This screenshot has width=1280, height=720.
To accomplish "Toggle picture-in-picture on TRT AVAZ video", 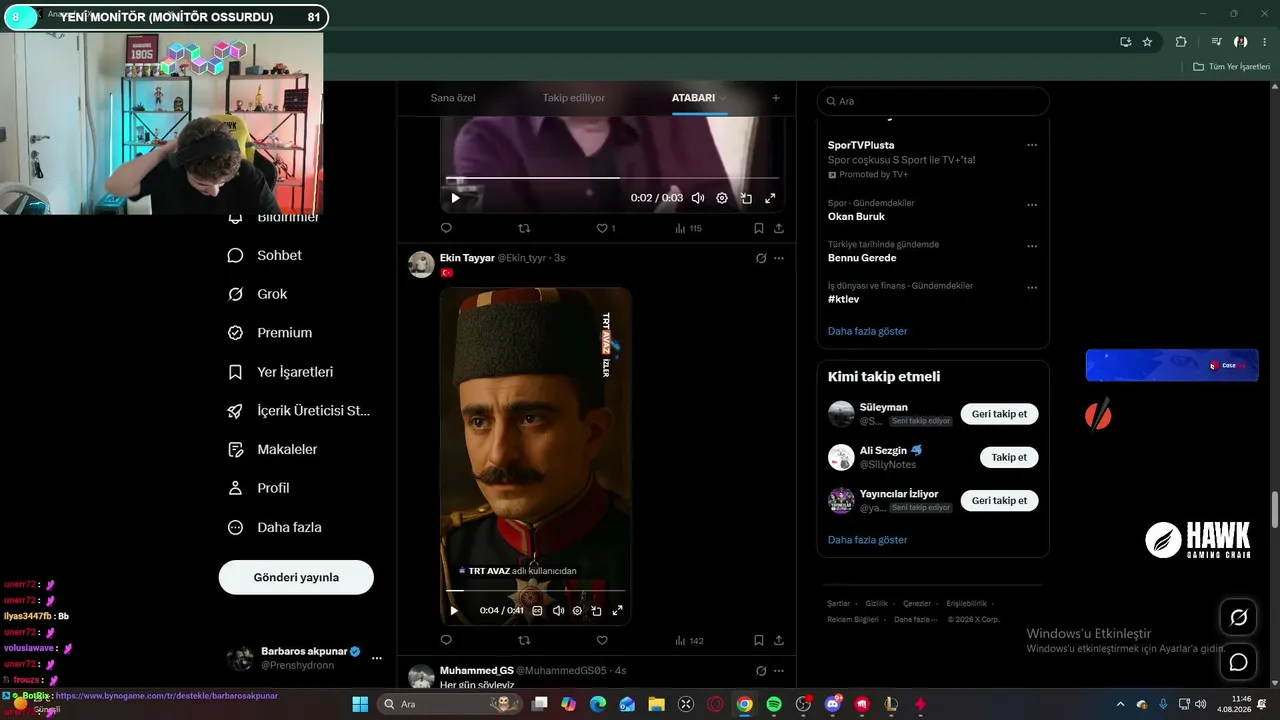I will point(596,610).
